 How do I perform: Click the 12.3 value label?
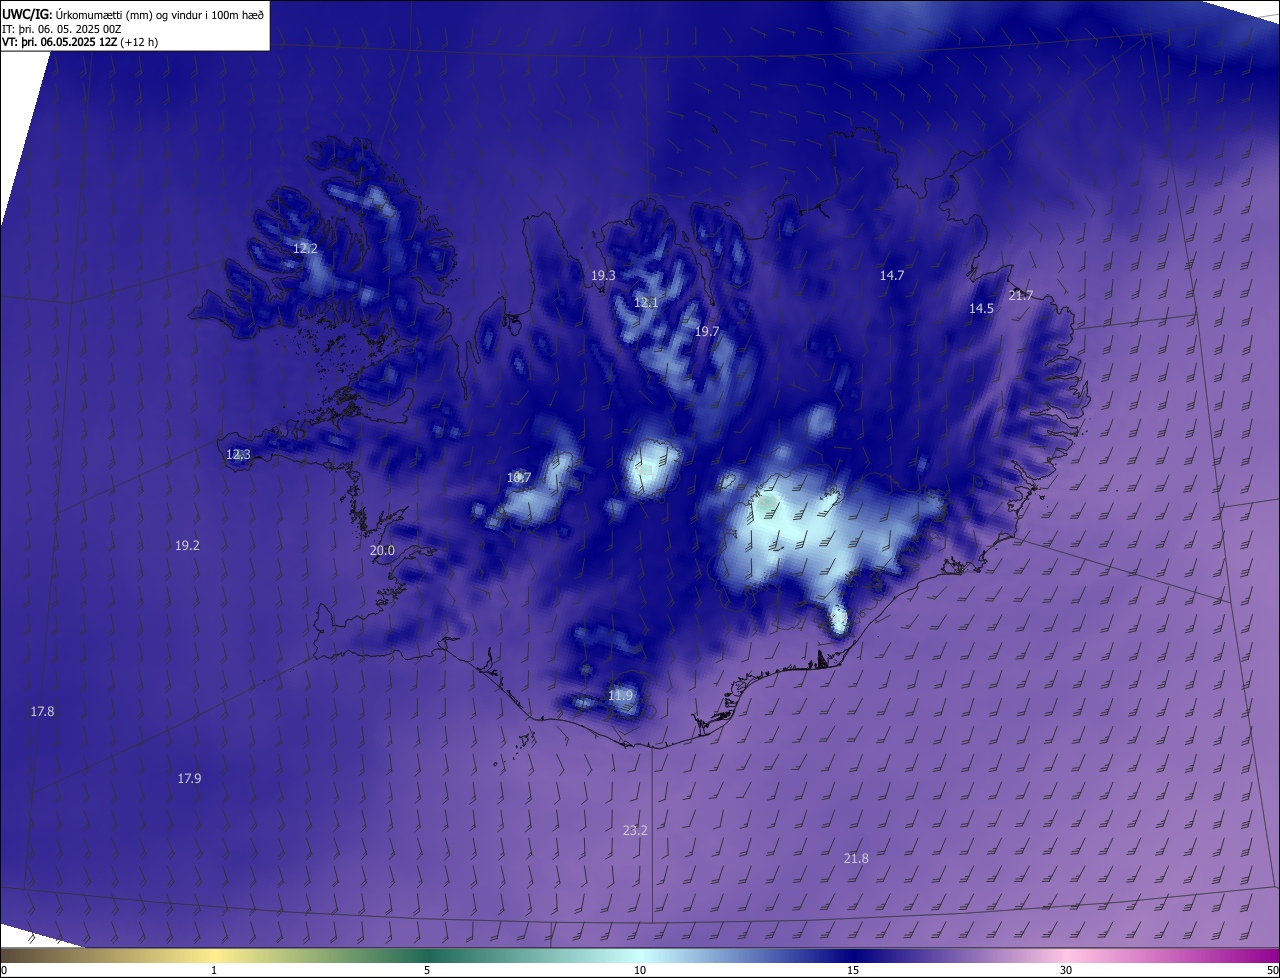[x=238, y=454]
